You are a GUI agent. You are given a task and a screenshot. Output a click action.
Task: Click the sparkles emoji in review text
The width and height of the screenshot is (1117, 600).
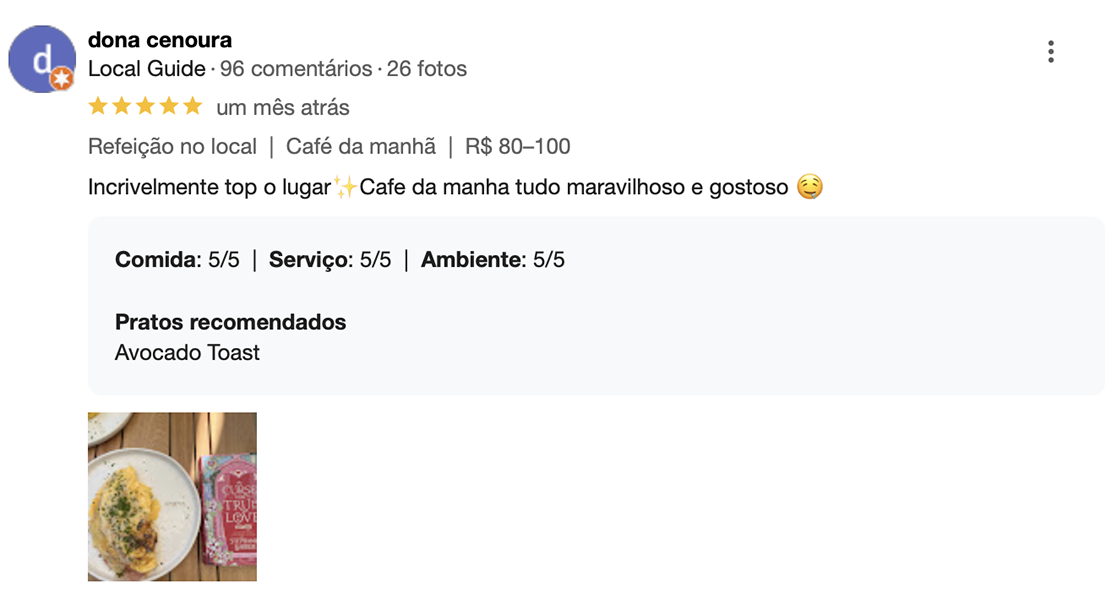[x=346, y=187]
